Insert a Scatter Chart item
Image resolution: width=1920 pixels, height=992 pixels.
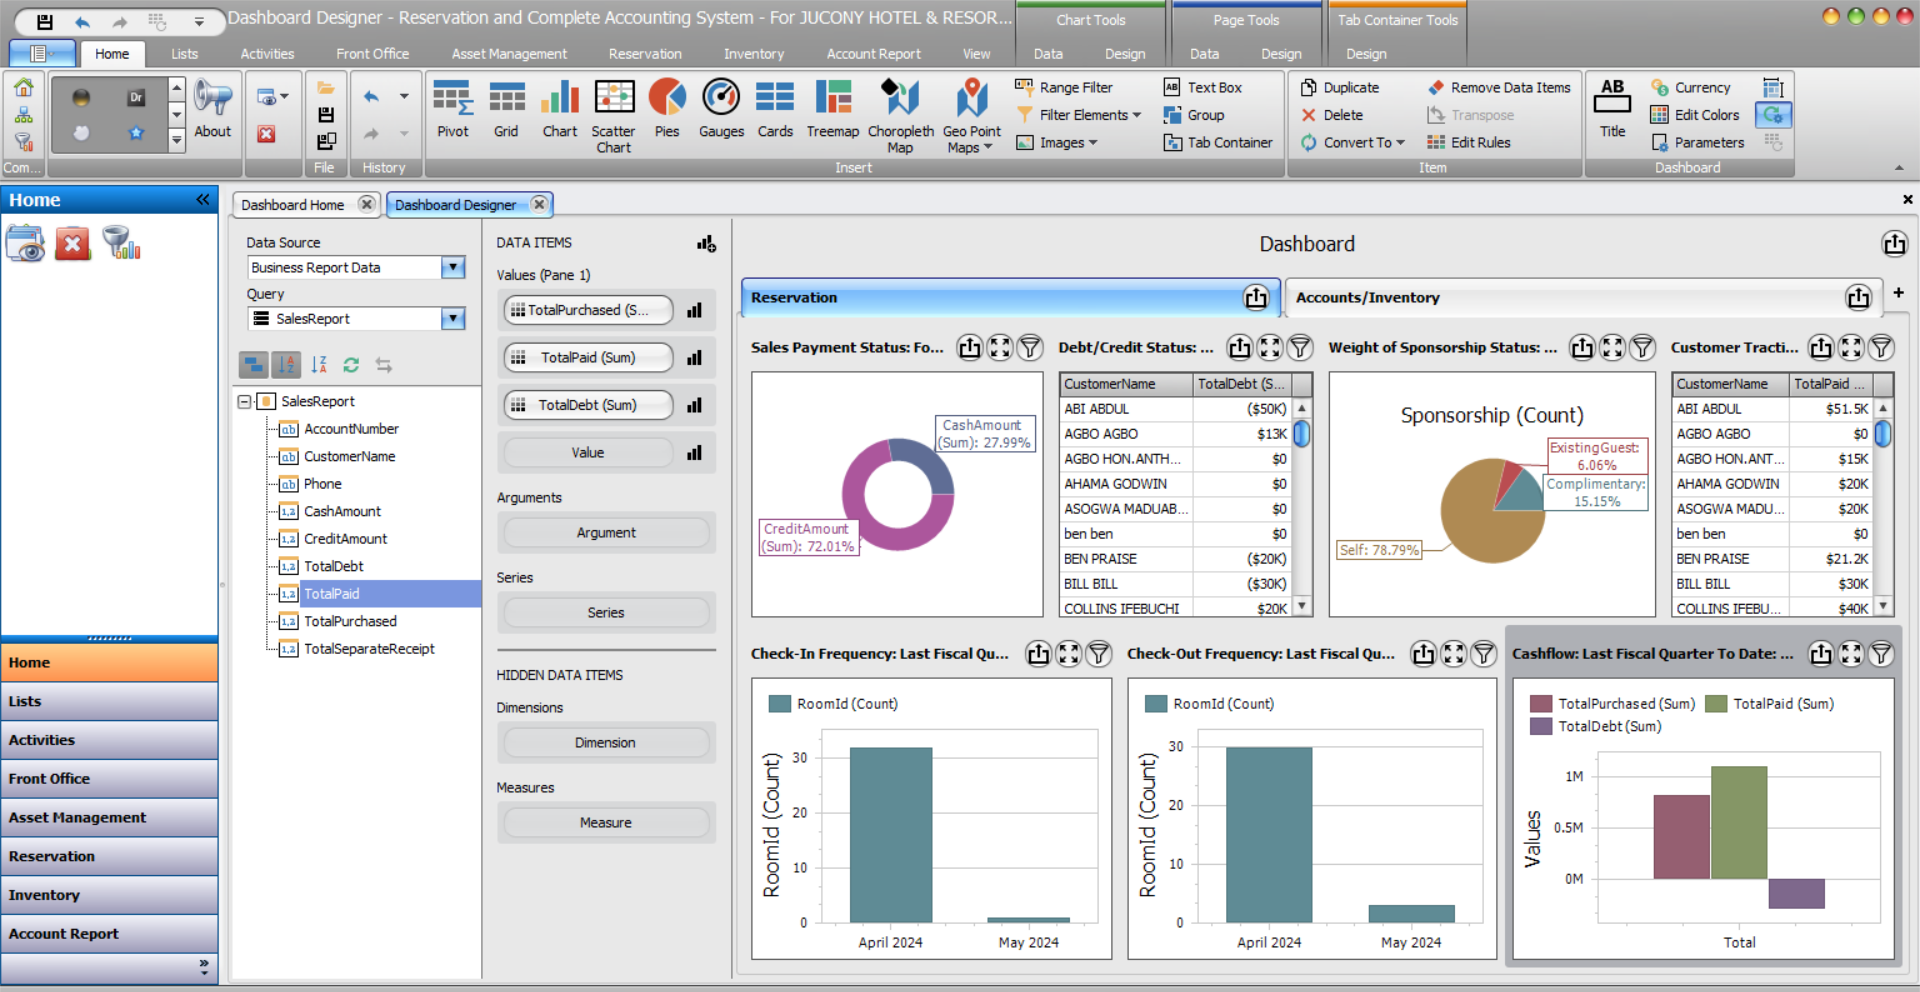click(x=613, y=117)
